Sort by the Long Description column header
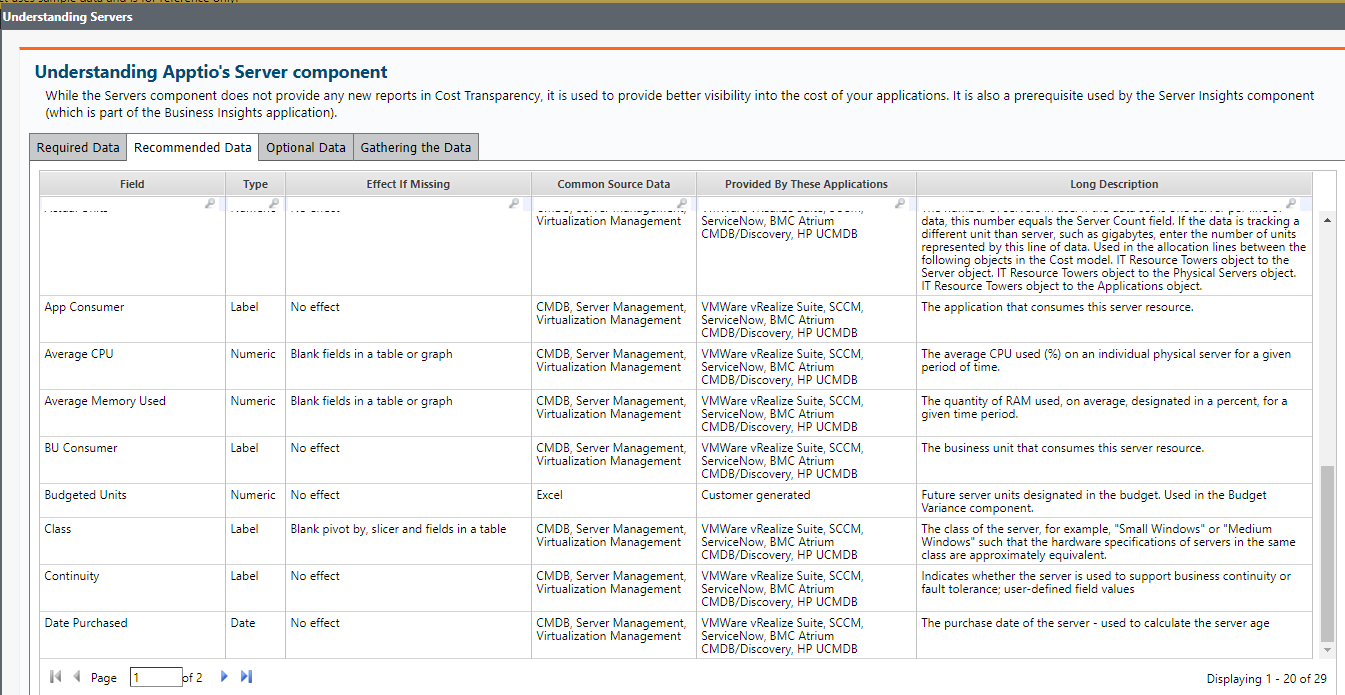This screenshot has height=695, width=1345. pyautogui.click(x=1114, y=184)
